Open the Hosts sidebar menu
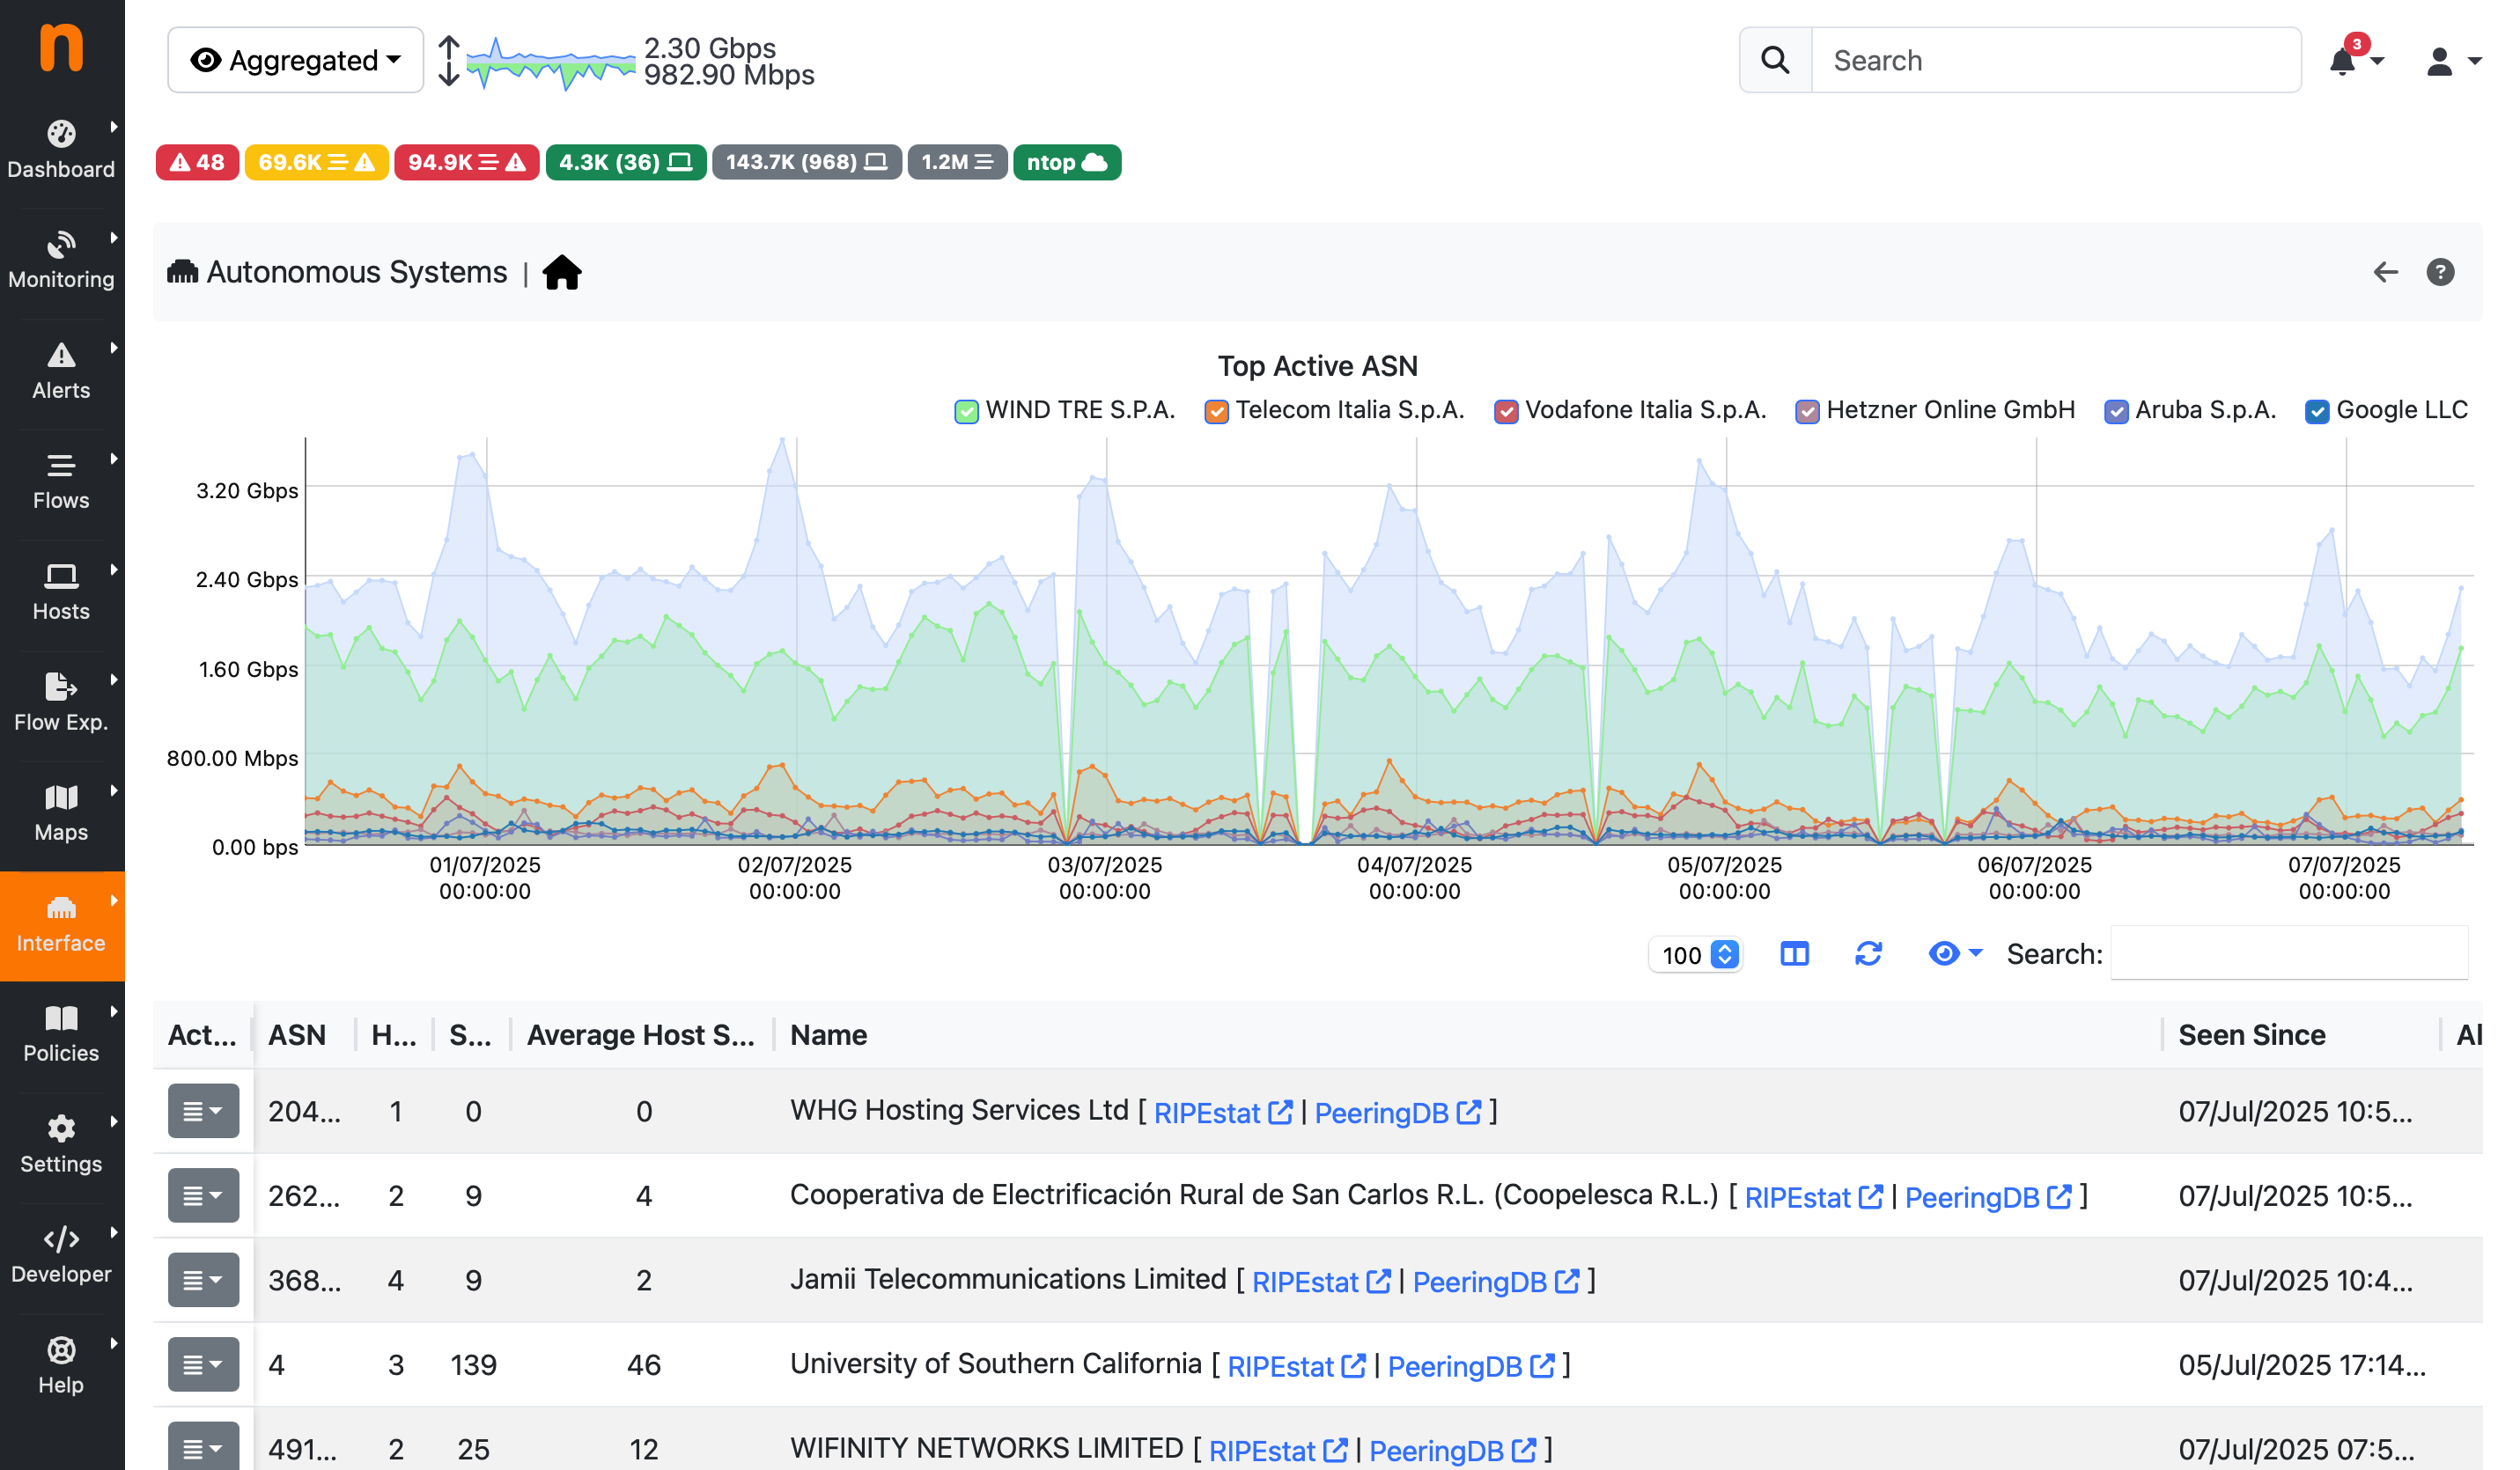The height and width of the screenshot is (1470, 2520). click(61, 592)
